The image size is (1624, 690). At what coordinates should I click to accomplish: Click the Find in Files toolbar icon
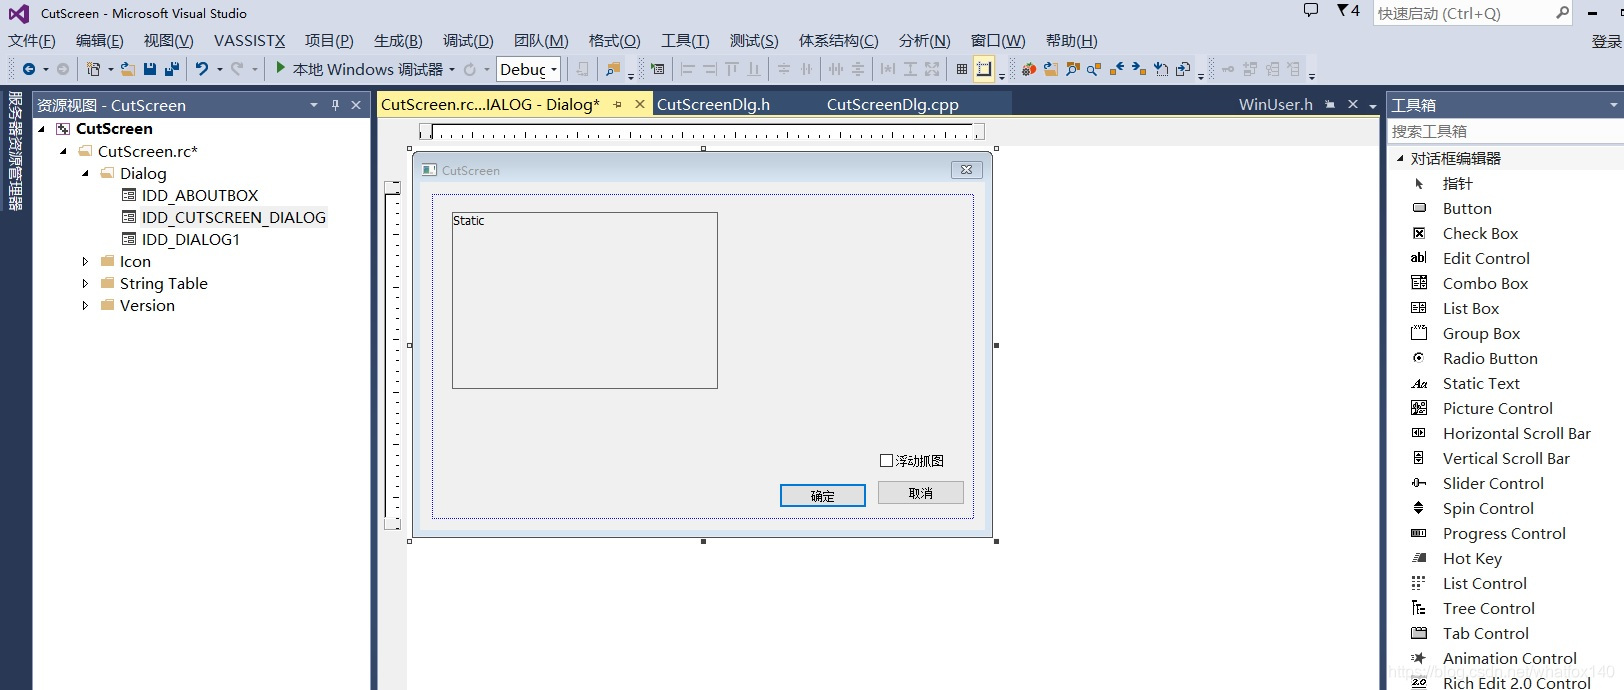pos(613,69)
